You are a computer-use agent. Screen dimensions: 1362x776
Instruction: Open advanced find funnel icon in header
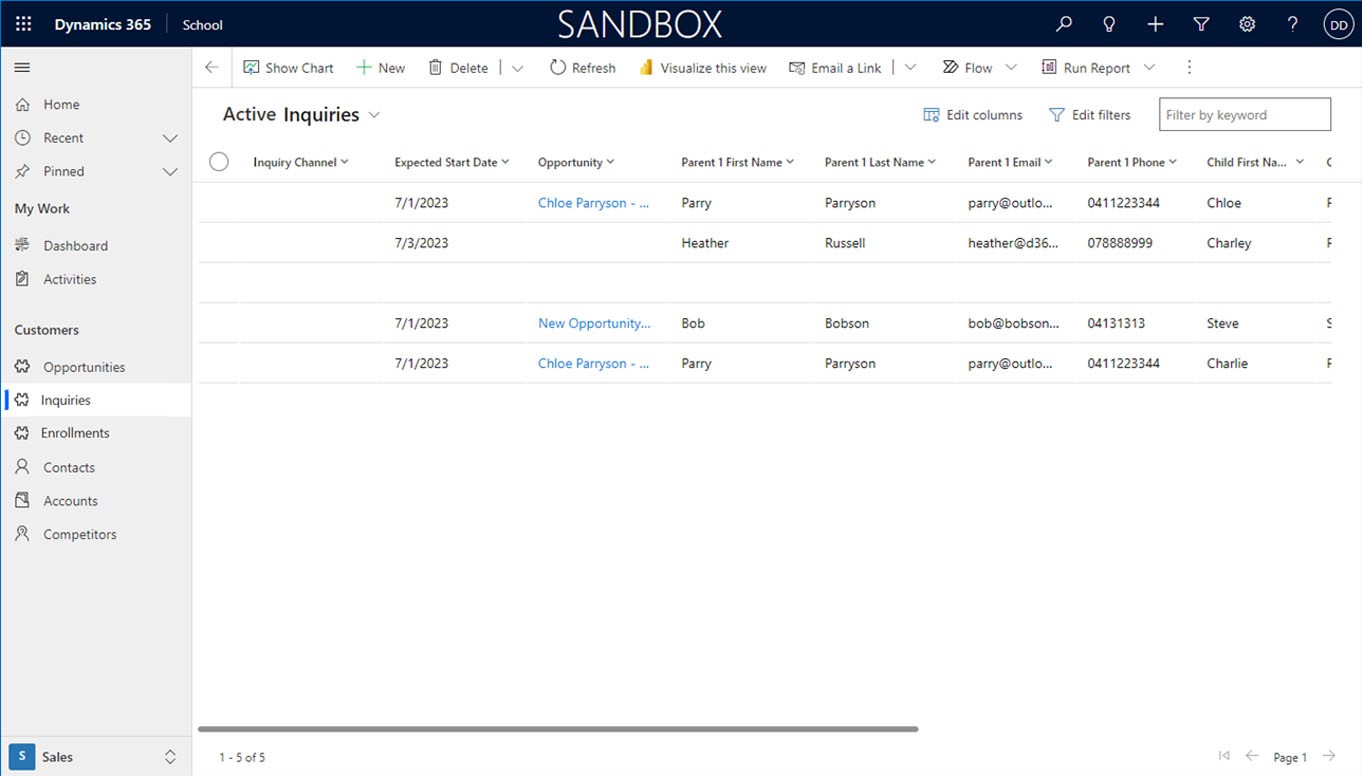pos(1201,25)
